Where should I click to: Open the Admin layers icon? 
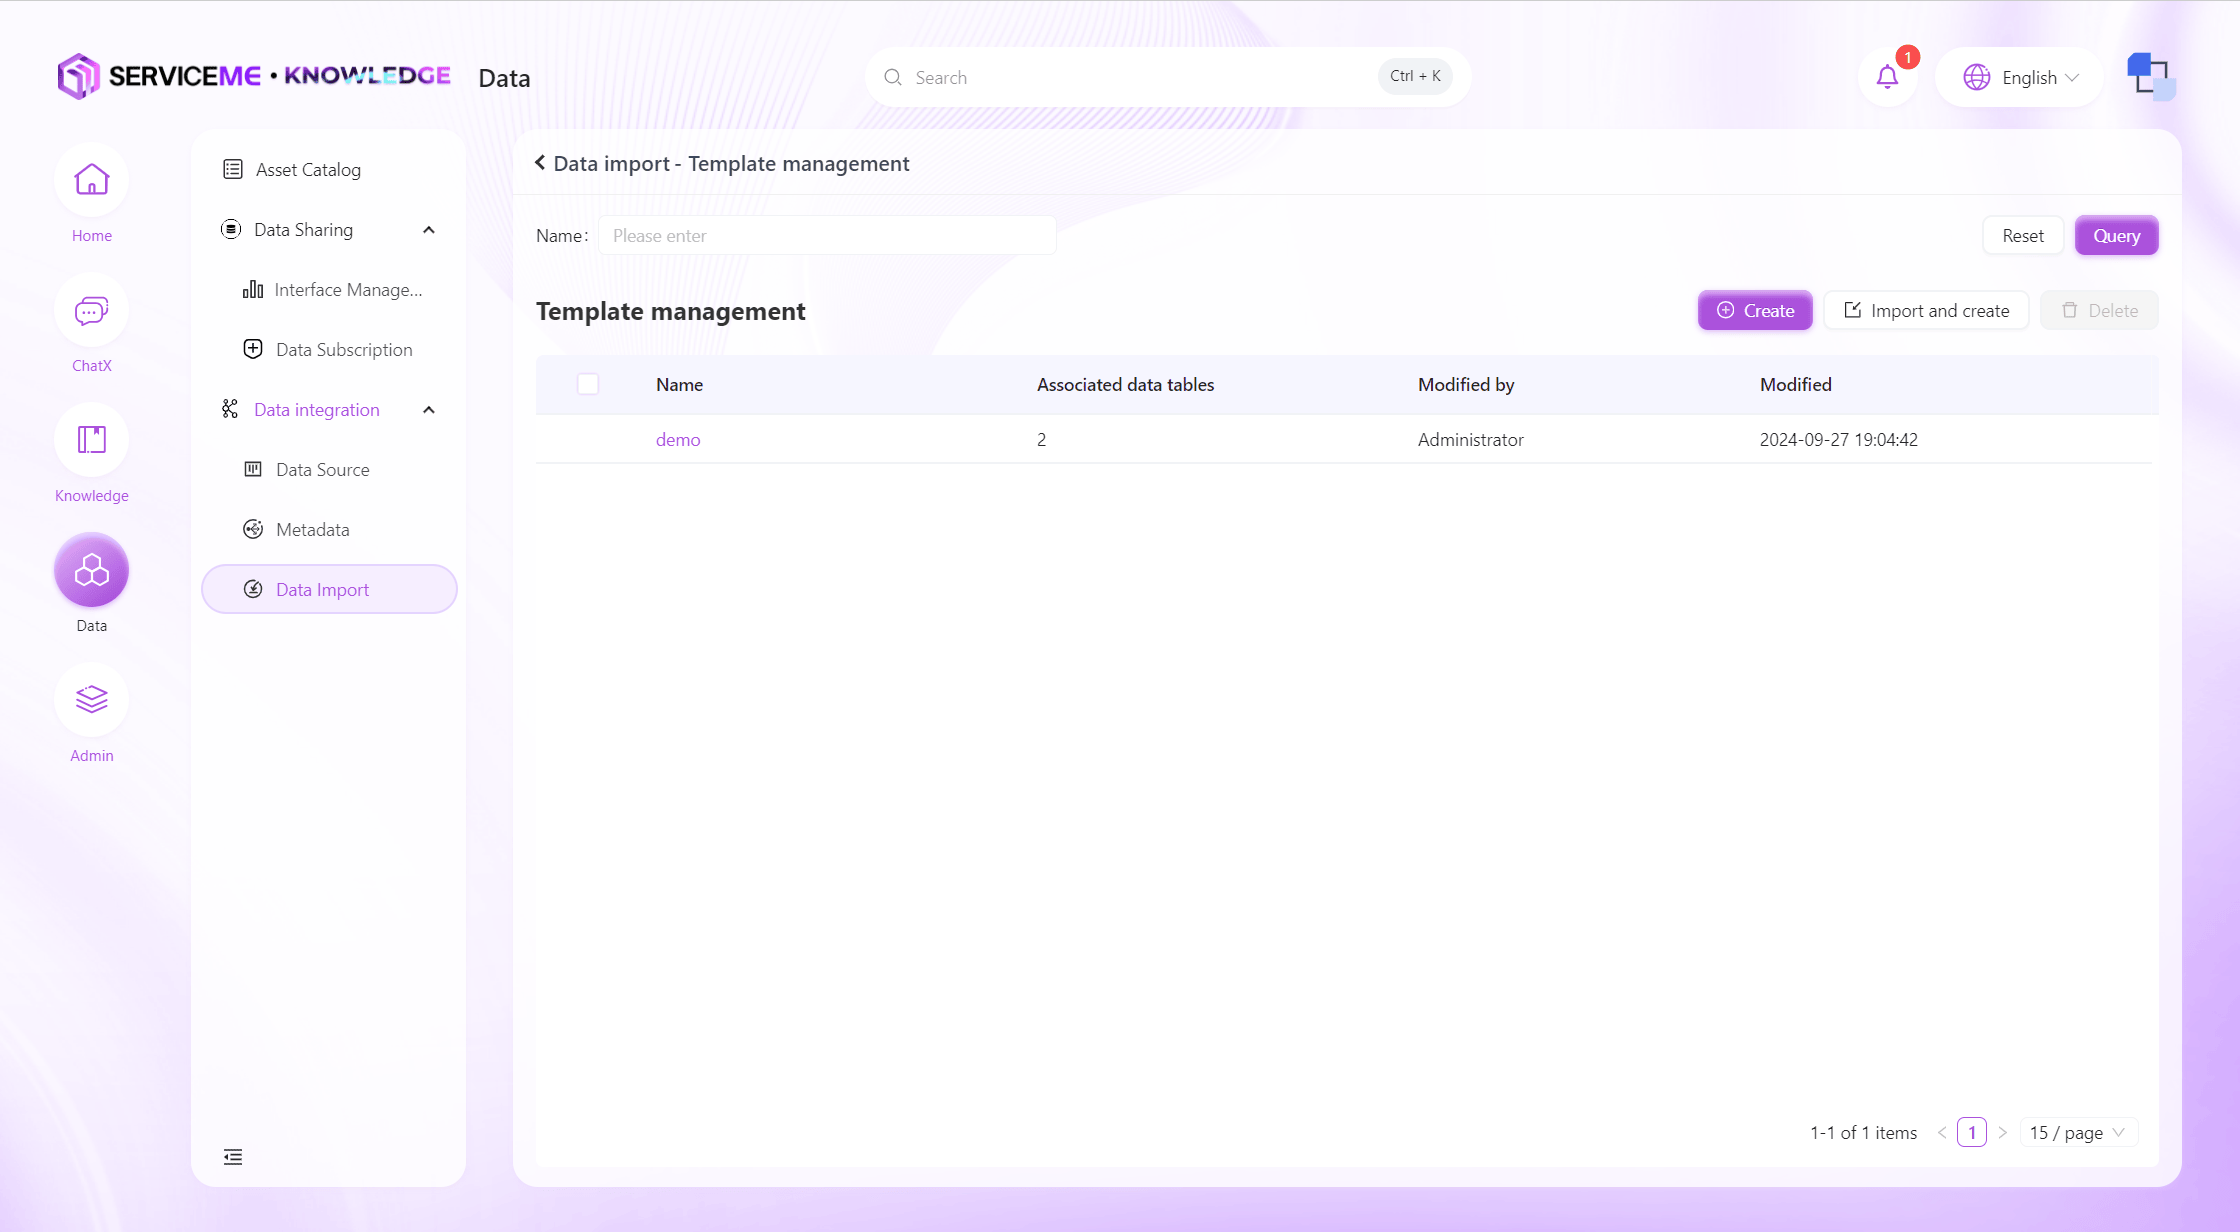[91, 700]
